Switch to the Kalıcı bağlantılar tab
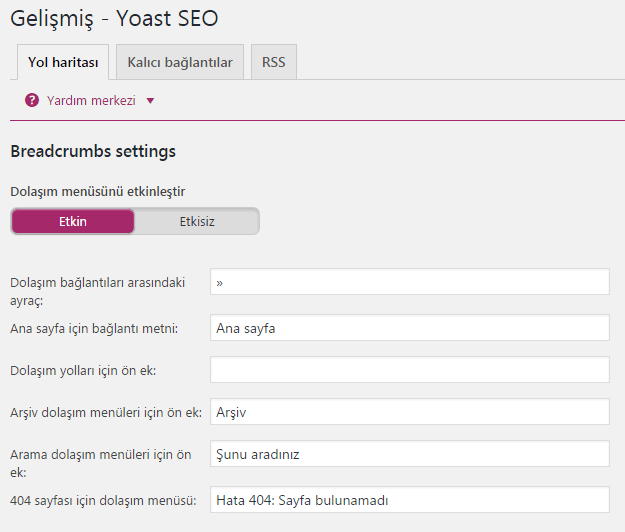 pos(180,62)
